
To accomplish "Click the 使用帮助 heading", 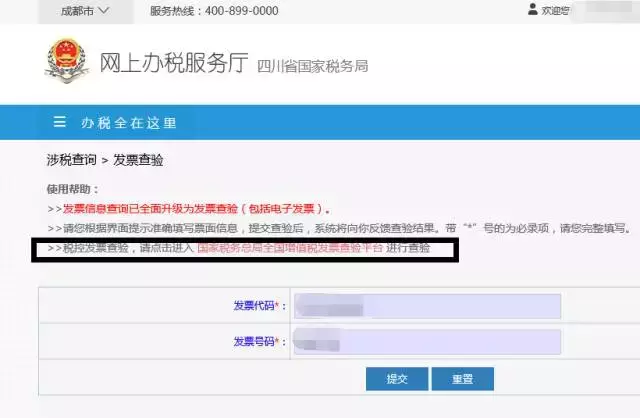I will coord(72,189).
